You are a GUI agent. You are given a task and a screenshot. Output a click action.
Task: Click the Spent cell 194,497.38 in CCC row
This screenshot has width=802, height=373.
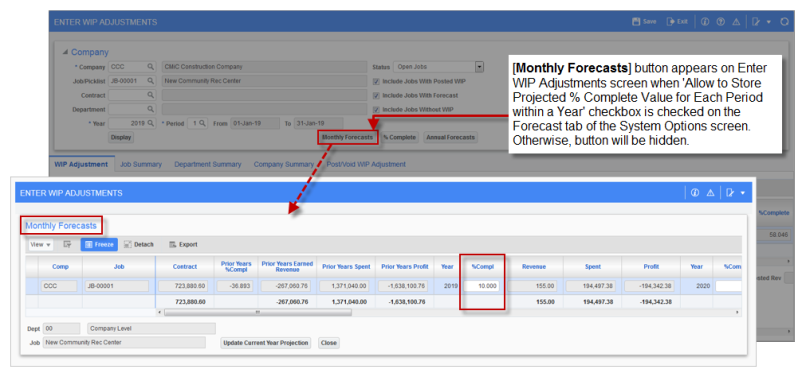592,286
